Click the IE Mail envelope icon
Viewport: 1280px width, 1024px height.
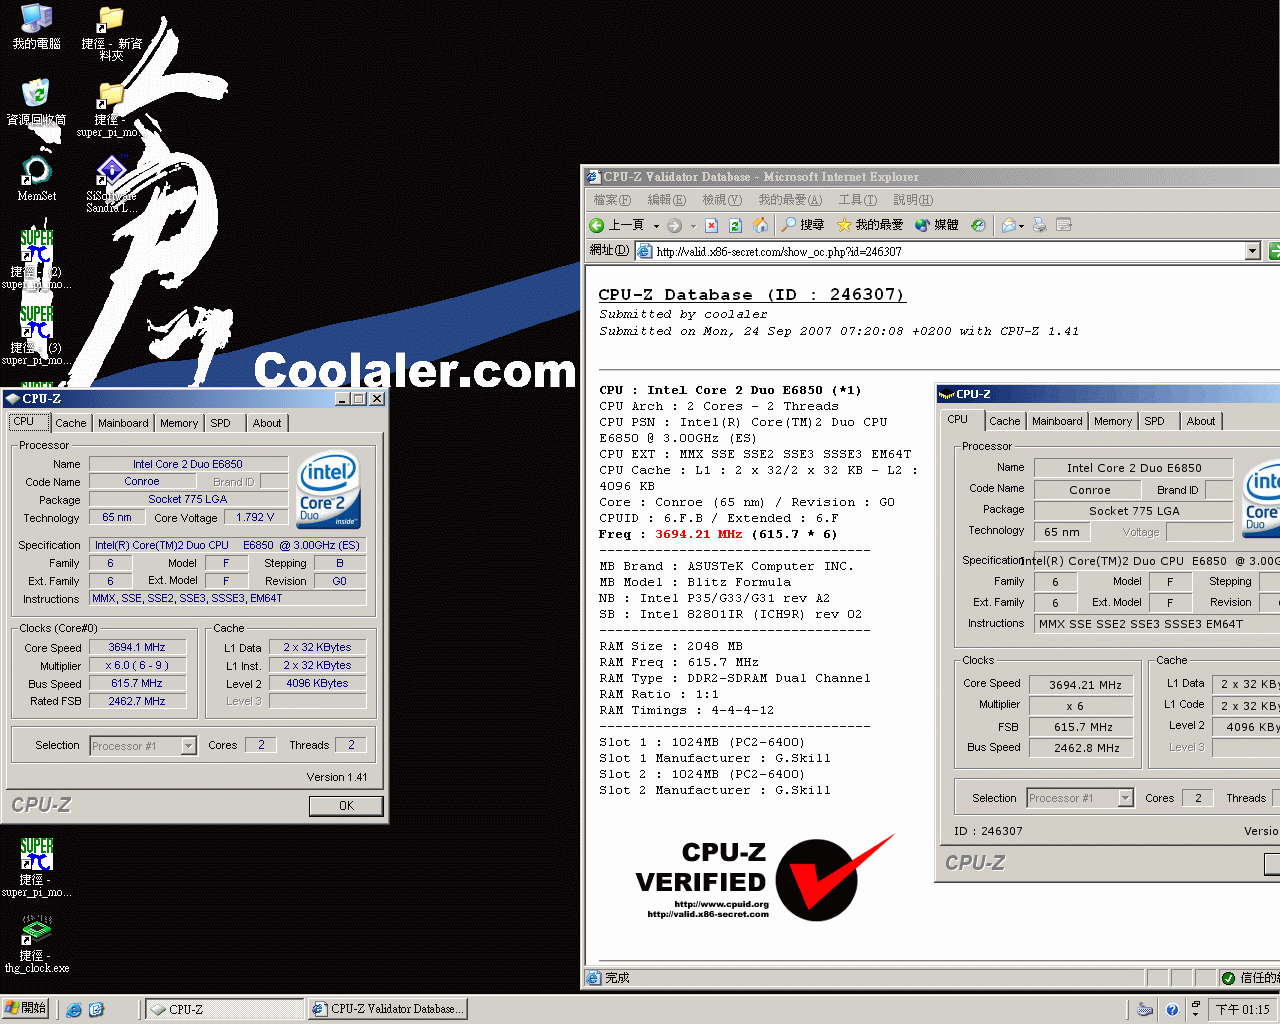[x=1008, y=225]
